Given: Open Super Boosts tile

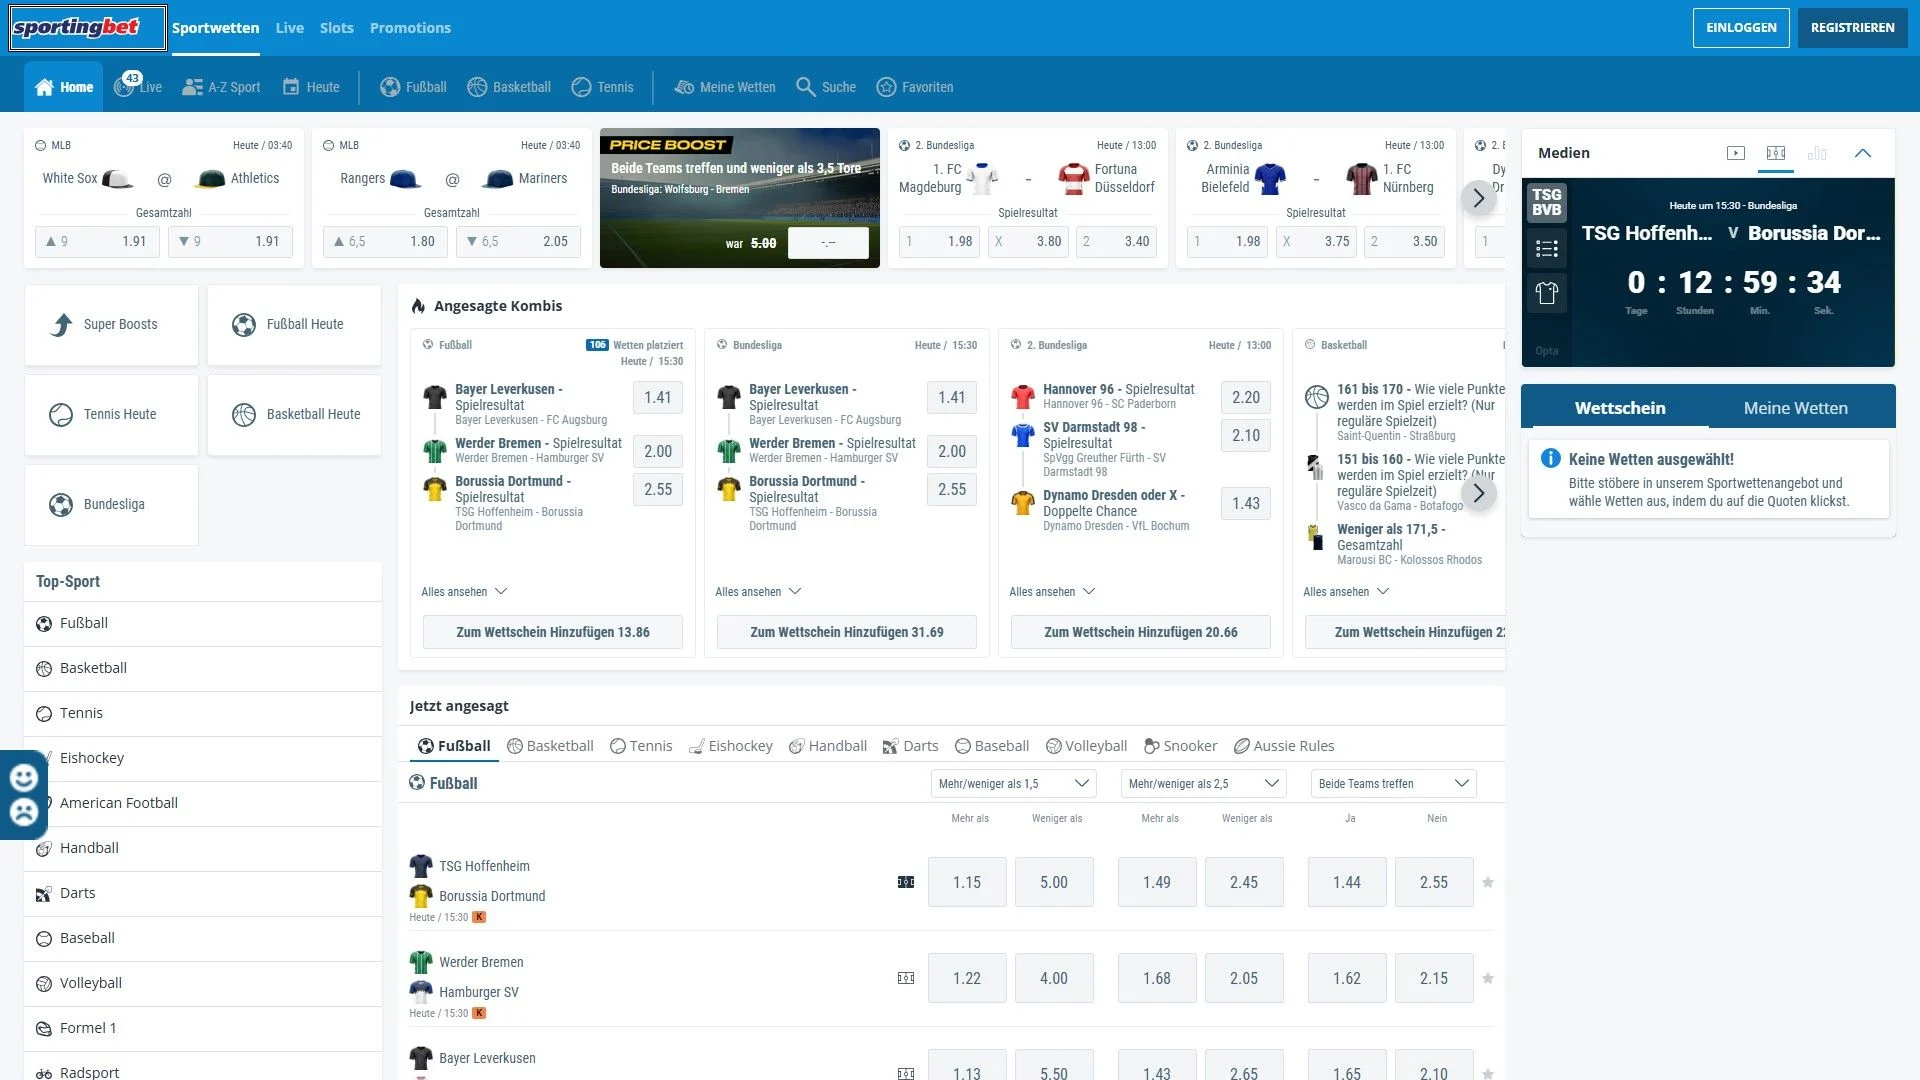Looking at the screenshot, I should [111, 325].
